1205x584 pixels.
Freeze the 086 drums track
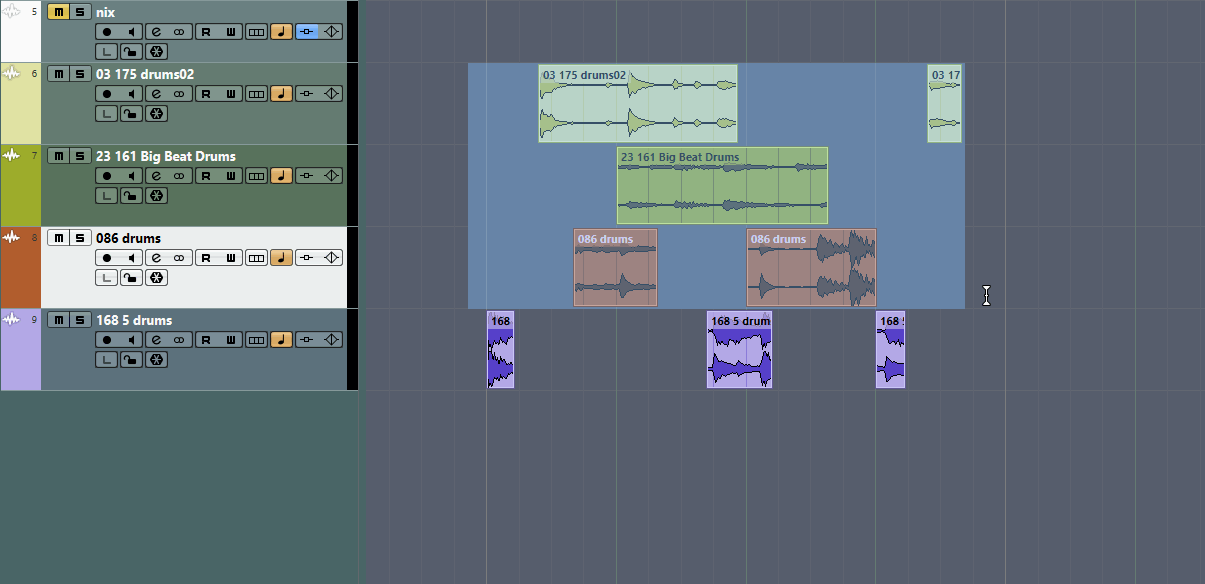[x=157, y=278]
